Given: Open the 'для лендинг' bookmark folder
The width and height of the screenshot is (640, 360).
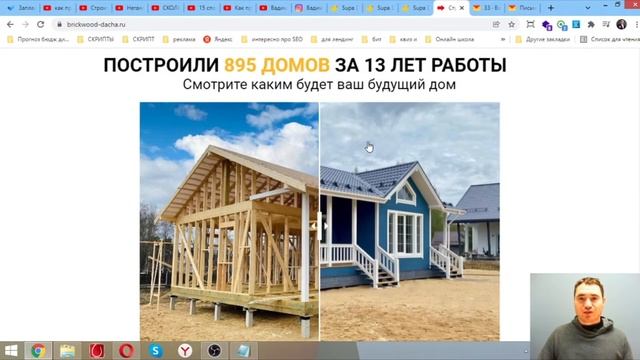Looking at the screenshot, I should (332, 39).
